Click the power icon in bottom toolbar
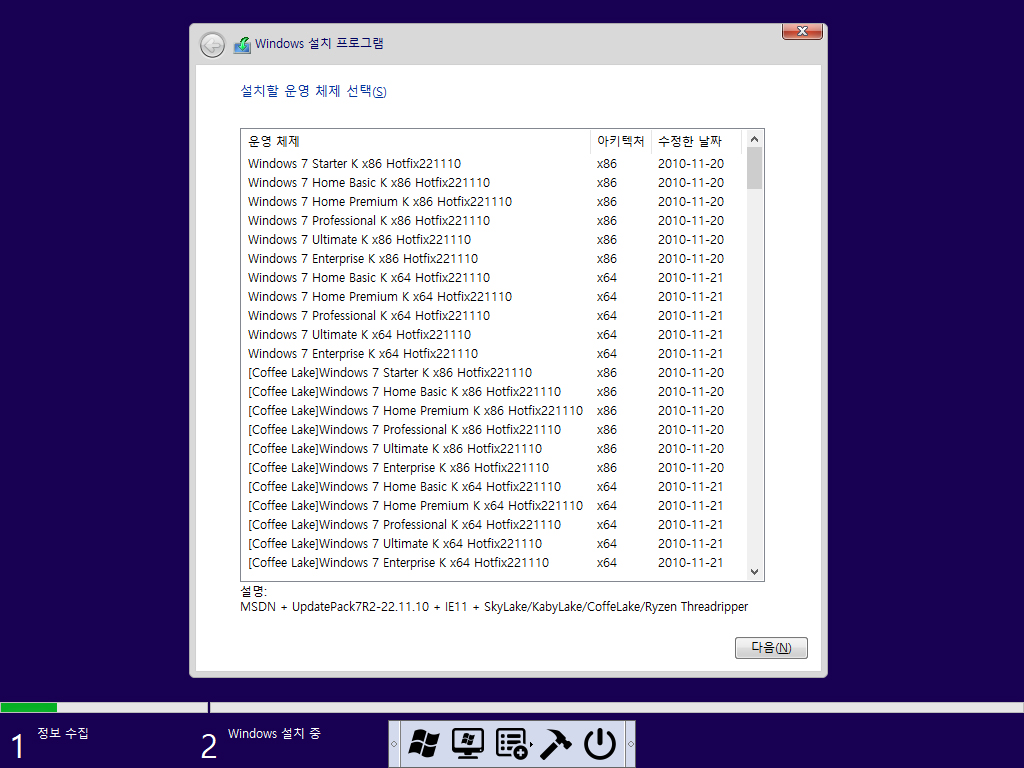Screen dimensions: 1024x768 coord(600,744)
